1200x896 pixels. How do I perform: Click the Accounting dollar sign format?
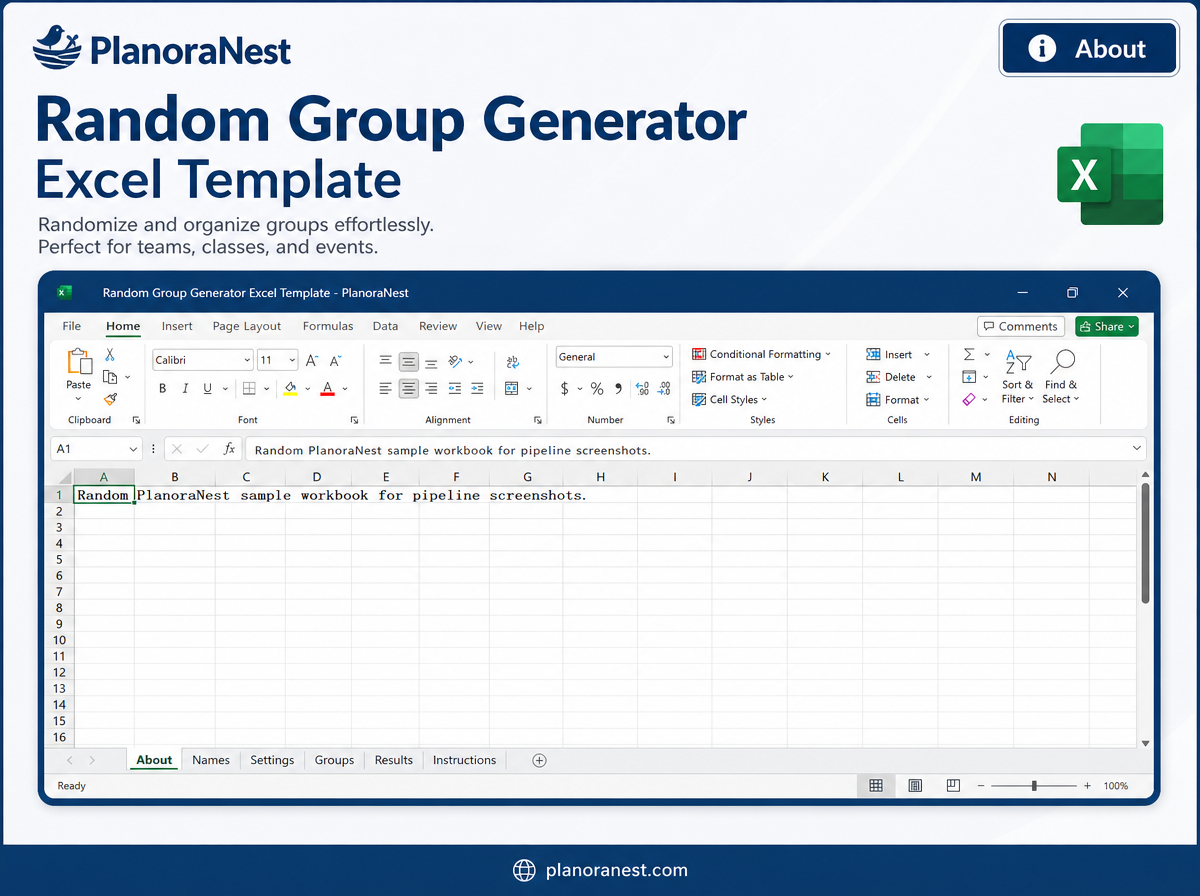[565, 389]
